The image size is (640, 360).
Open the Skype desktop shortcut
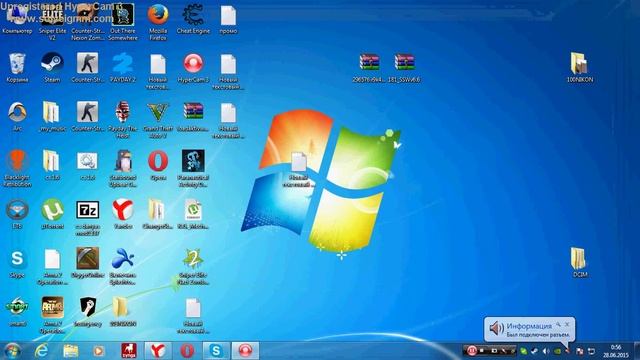tap(17, 263)
